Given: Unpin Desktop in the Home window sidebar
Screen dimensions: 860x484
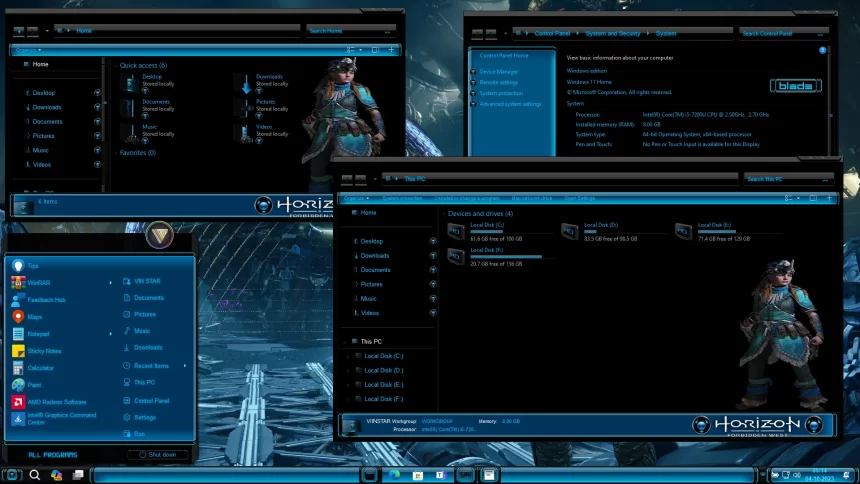Looking at the screenshot, I should (x=97, y=93).
